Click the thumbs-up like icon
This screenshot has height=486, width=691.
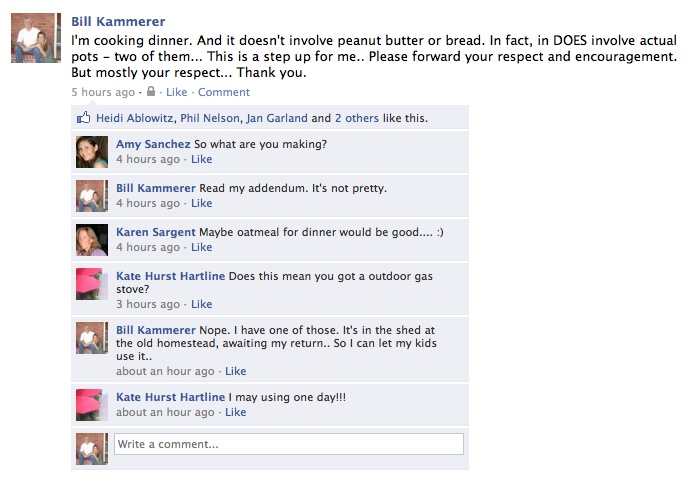point(84,118)
